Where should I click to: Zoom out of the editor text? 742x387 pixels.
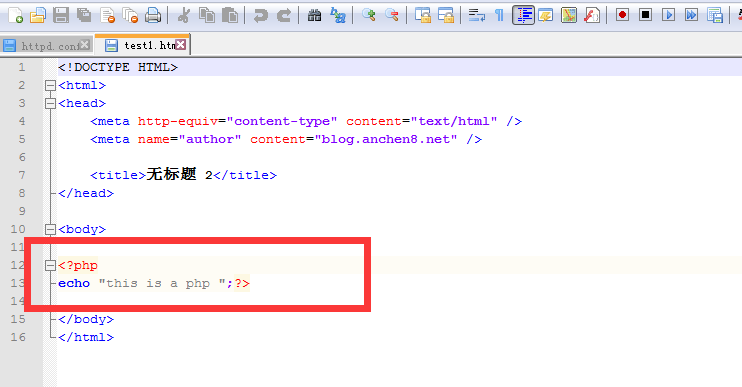391,16
